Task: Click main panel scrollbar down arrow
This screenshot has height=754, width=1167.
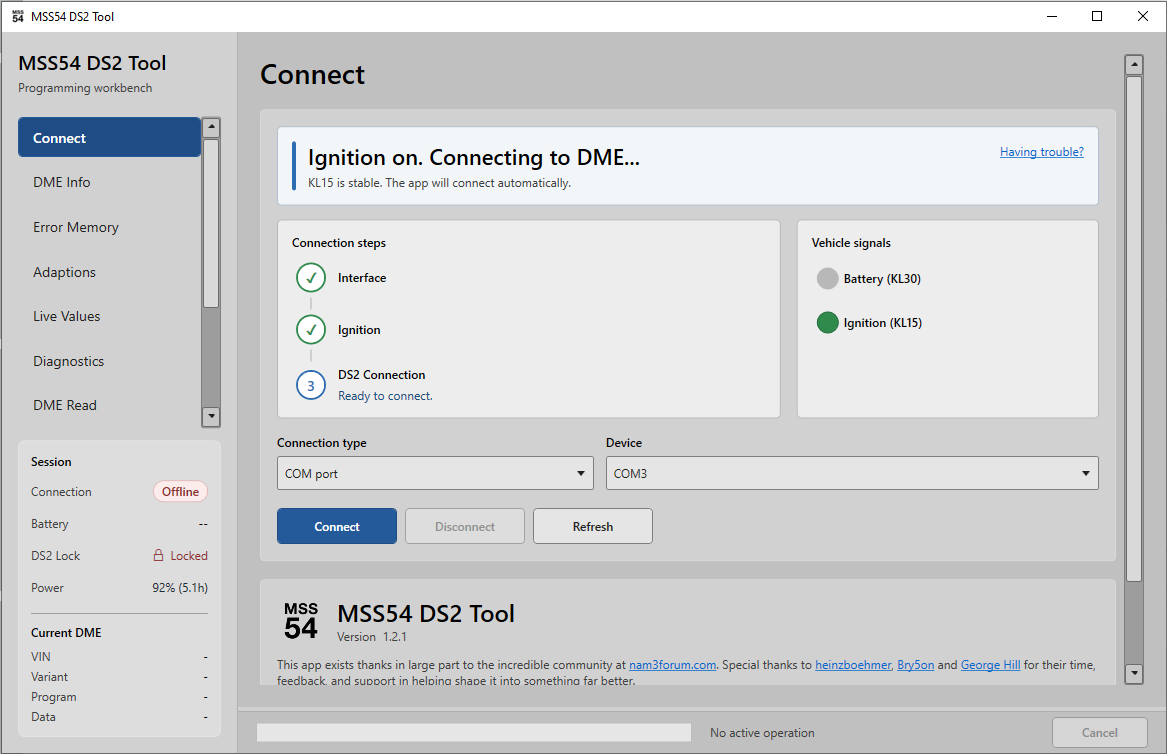Action: click(x=1134, y=673)
